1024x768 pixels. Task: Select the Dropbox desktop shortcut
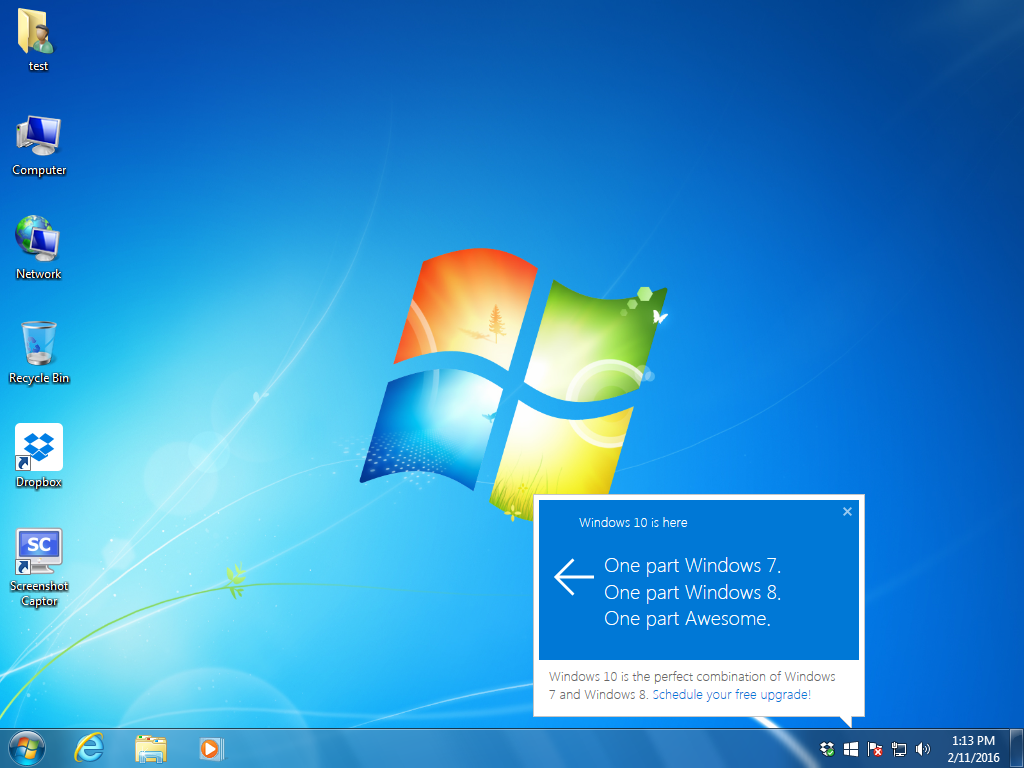[39, 456]
